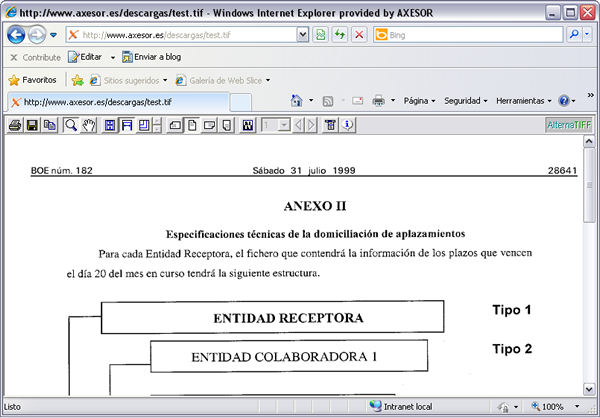Image resolution: width=600 pixels, height=418 pixels.
Task: Toggle fit-to-width view mode
Action: (x=127, y=125)
